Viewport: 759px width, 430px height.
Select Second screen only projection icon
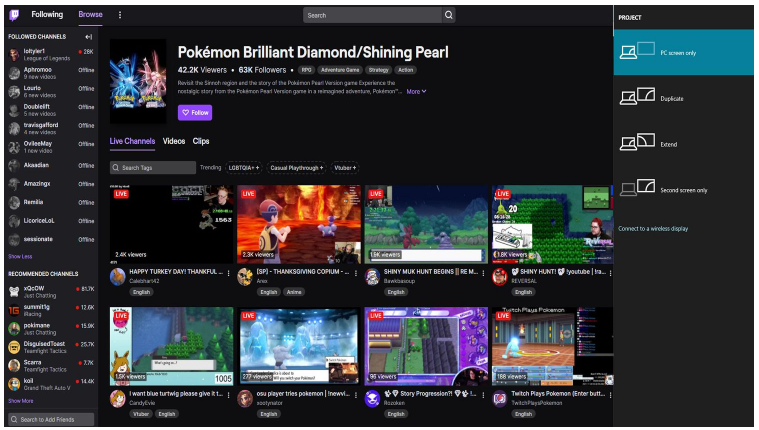coord(637,187)
